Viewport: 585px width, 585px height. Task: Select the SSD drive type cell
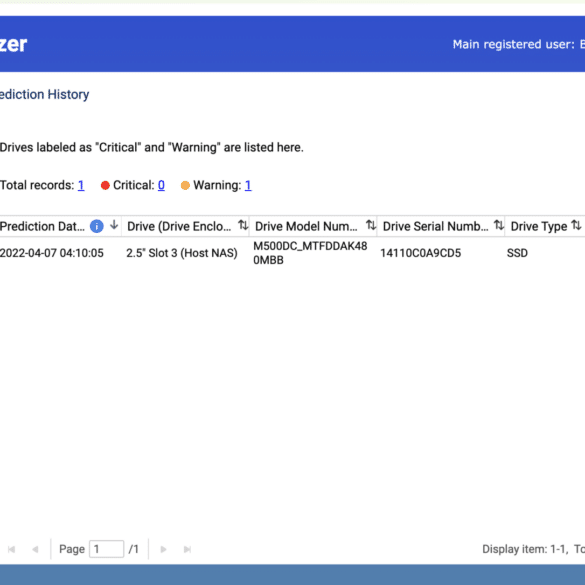click(x=517, y=253)
